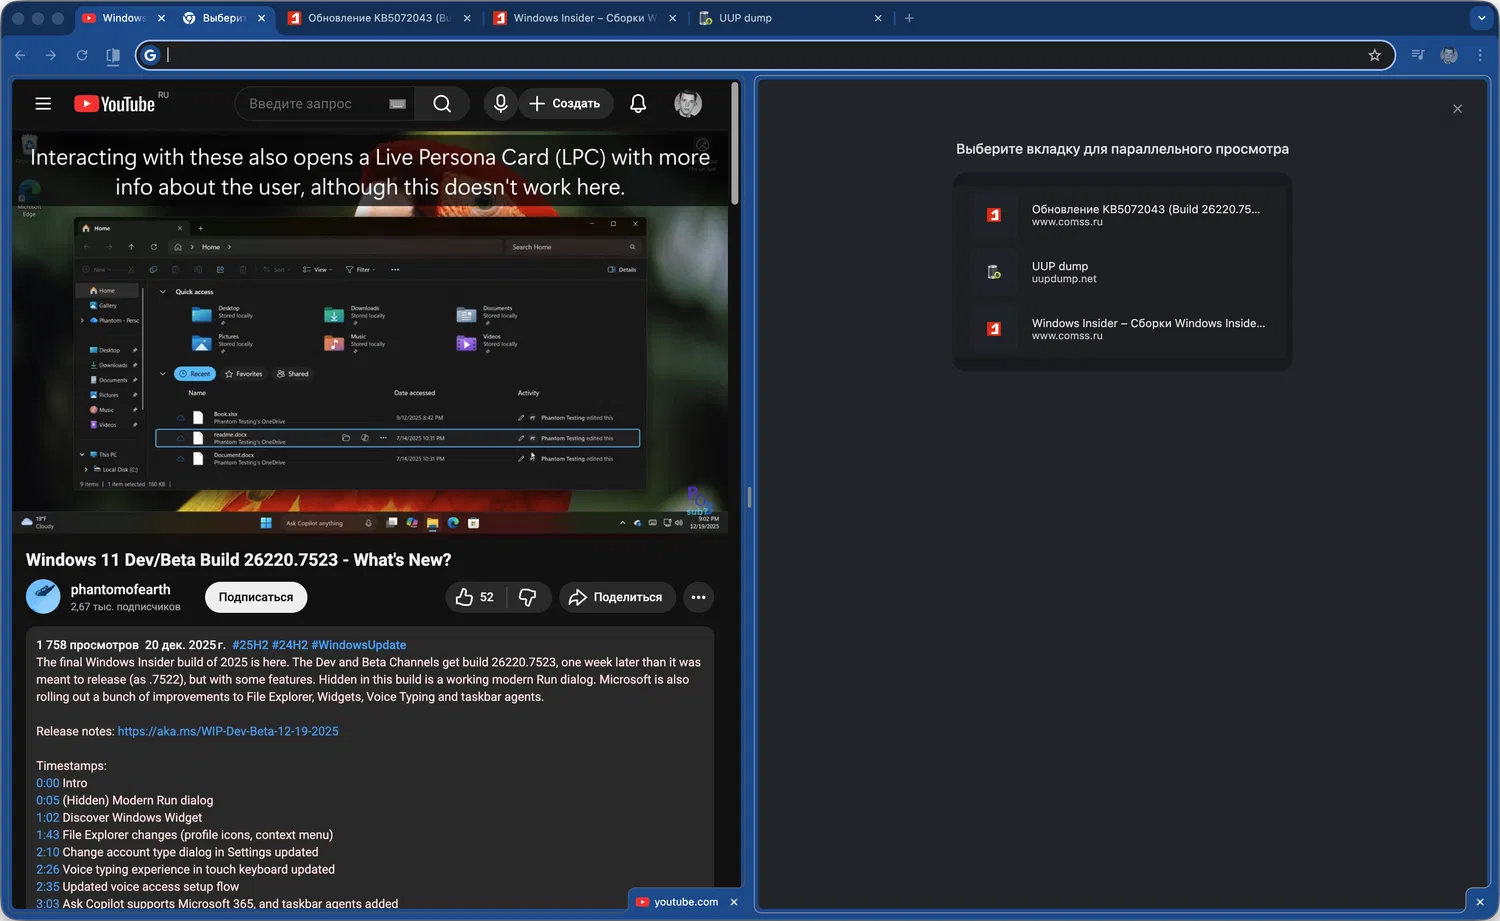Bookmark this page with the star
The height and width of the screenshot is (921, 1500).
coord(1374,55)
